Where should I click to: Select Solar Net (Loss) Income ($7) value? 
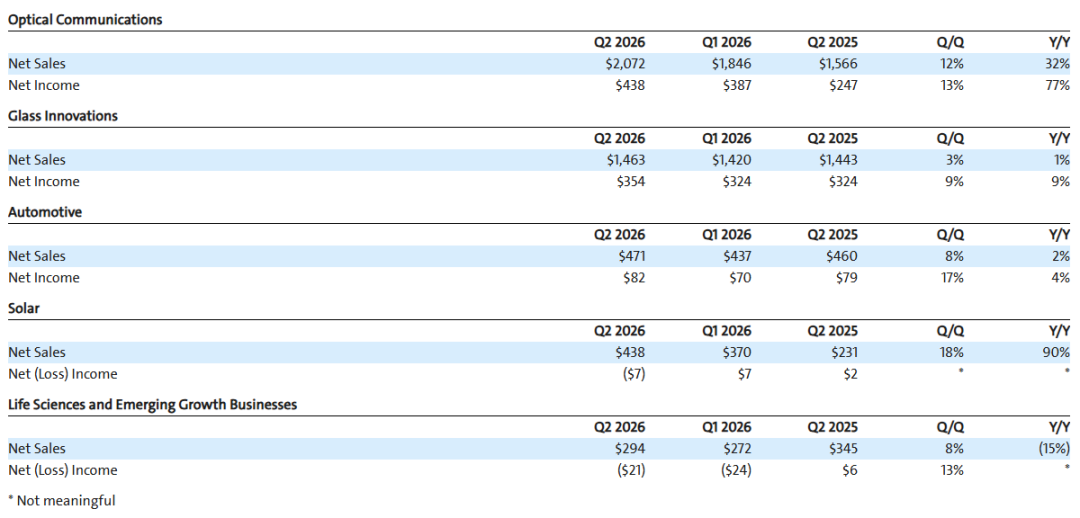click(632, 375)
